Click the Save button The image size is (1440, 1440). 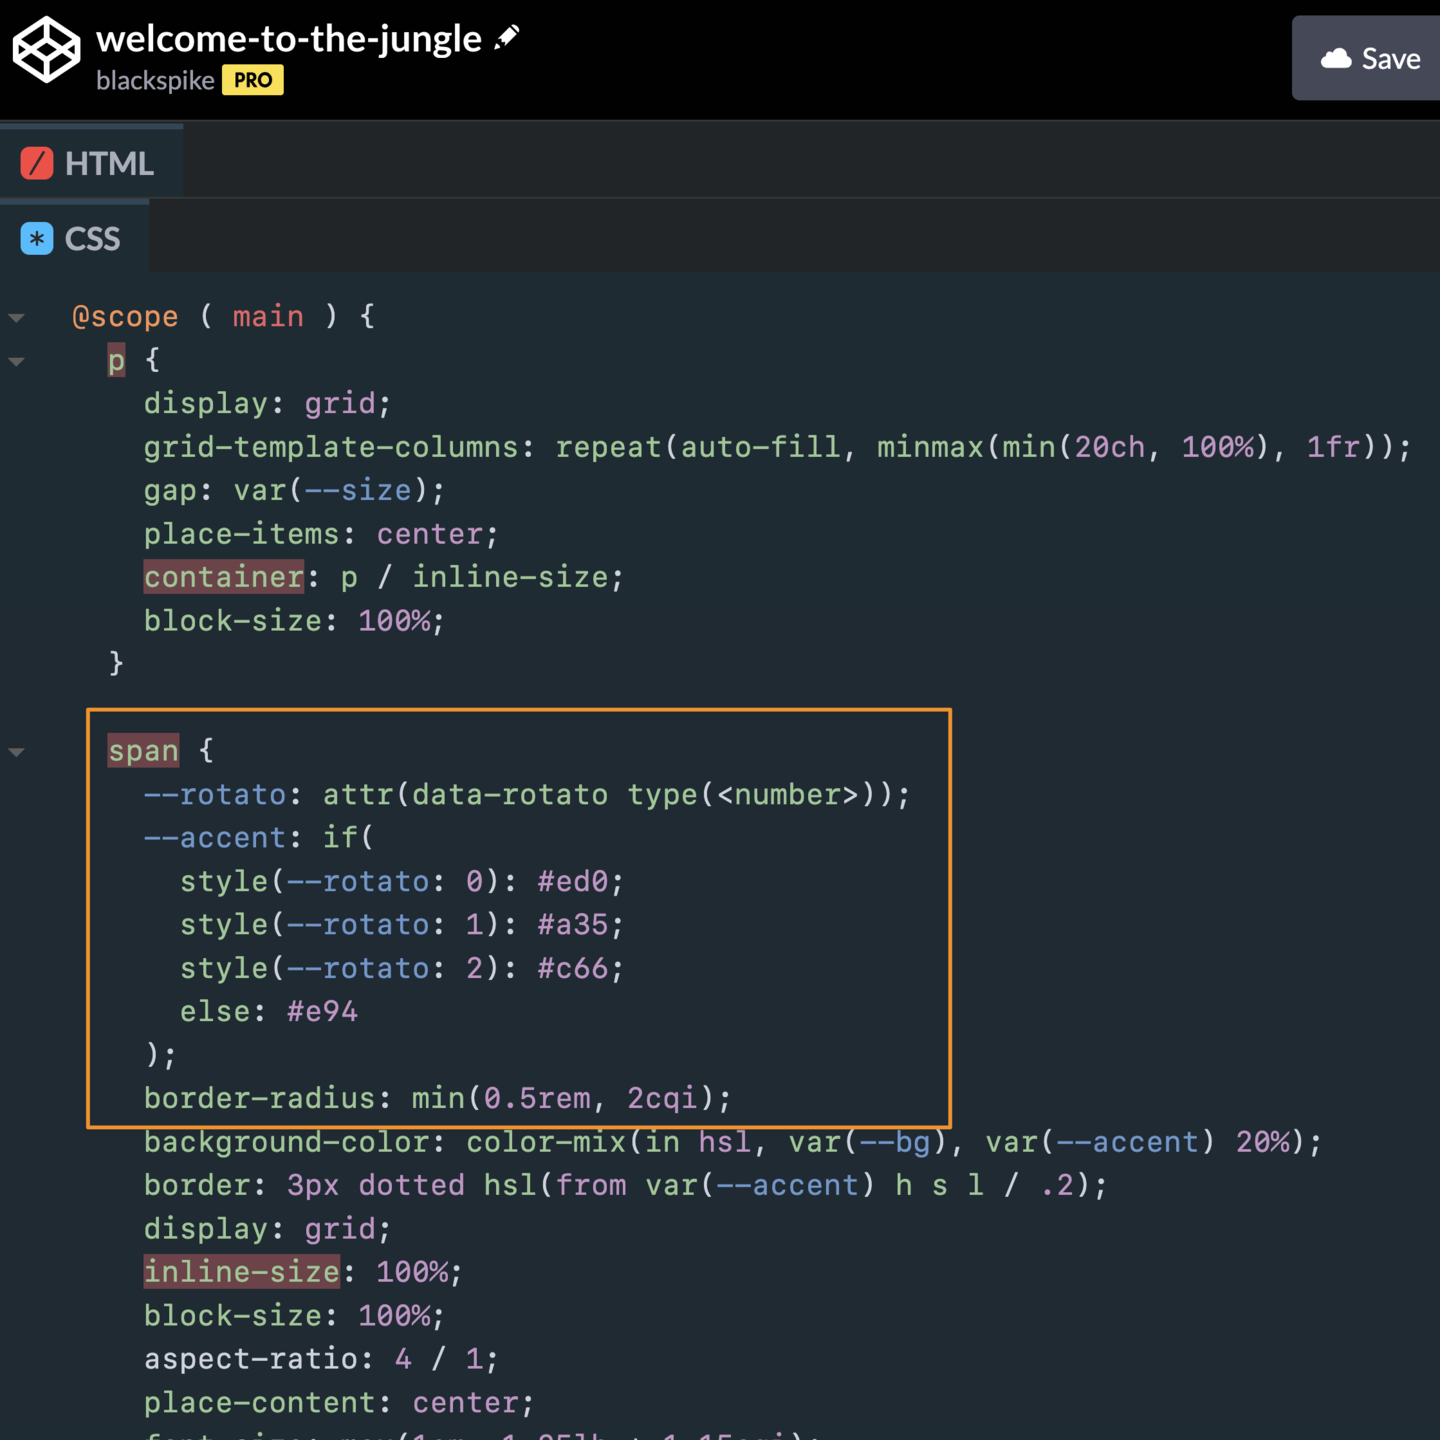[1370, 58]
